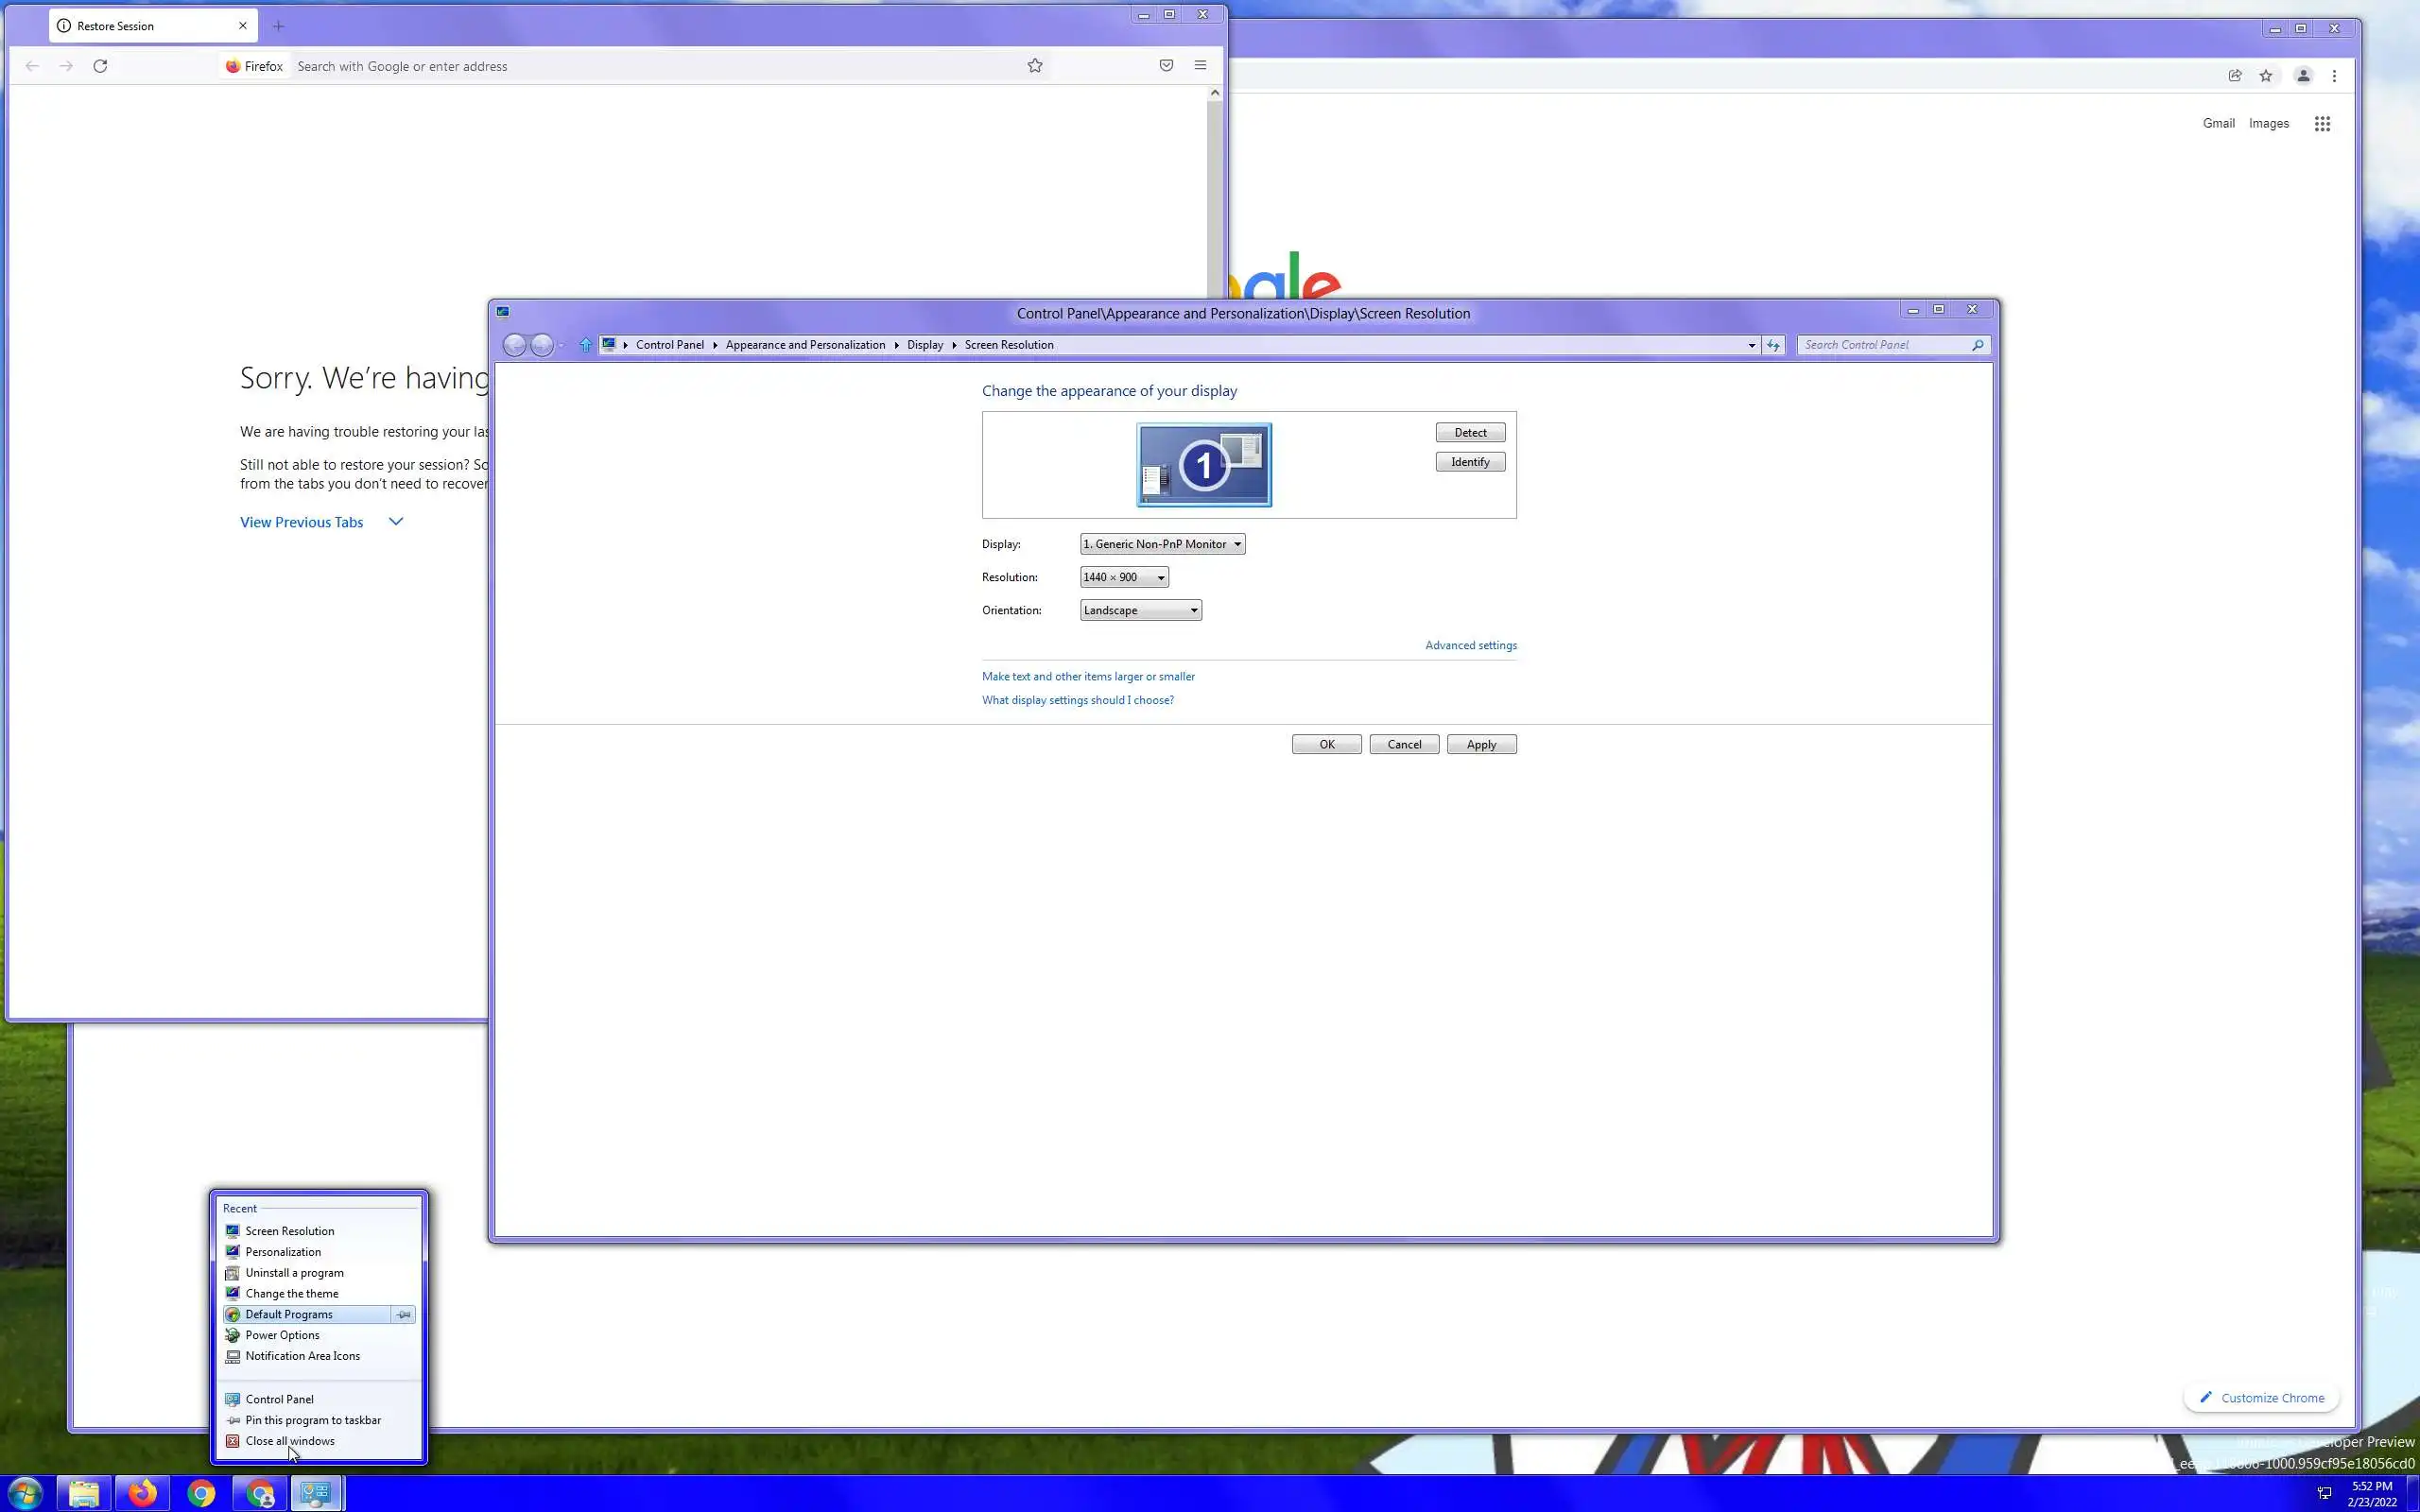
Task: Open the Advanced settings link
Action: coord(1470,645)
